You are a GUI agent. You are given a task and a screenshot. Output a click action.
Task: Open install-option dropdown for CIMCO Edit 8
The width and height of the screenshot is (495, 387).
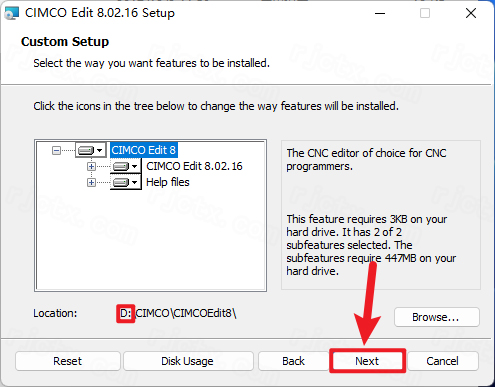(x=91, y=150)
